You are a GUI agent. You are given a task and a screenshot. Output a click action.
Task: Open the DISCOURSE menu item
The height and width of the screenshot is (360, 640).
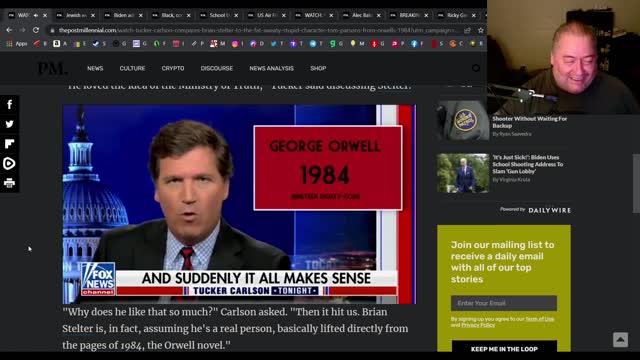(217, 68)
